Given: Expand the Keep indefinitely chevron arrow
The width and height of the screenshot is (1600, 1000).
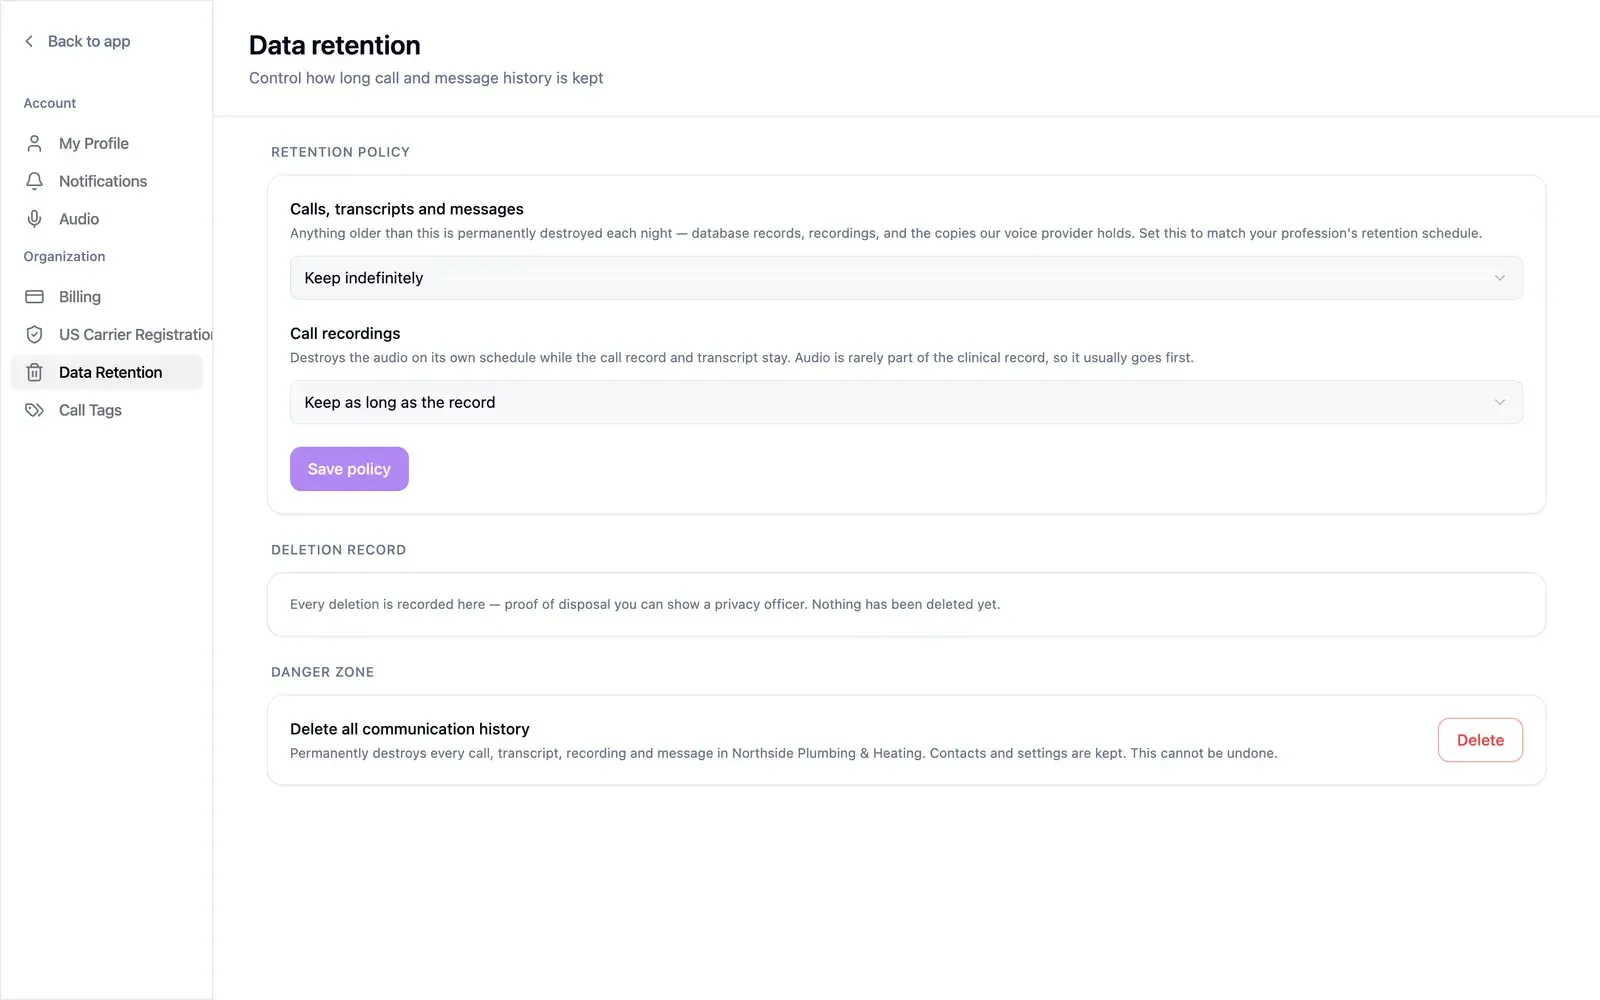Looking at the screenshot, I should (1499, 278).
